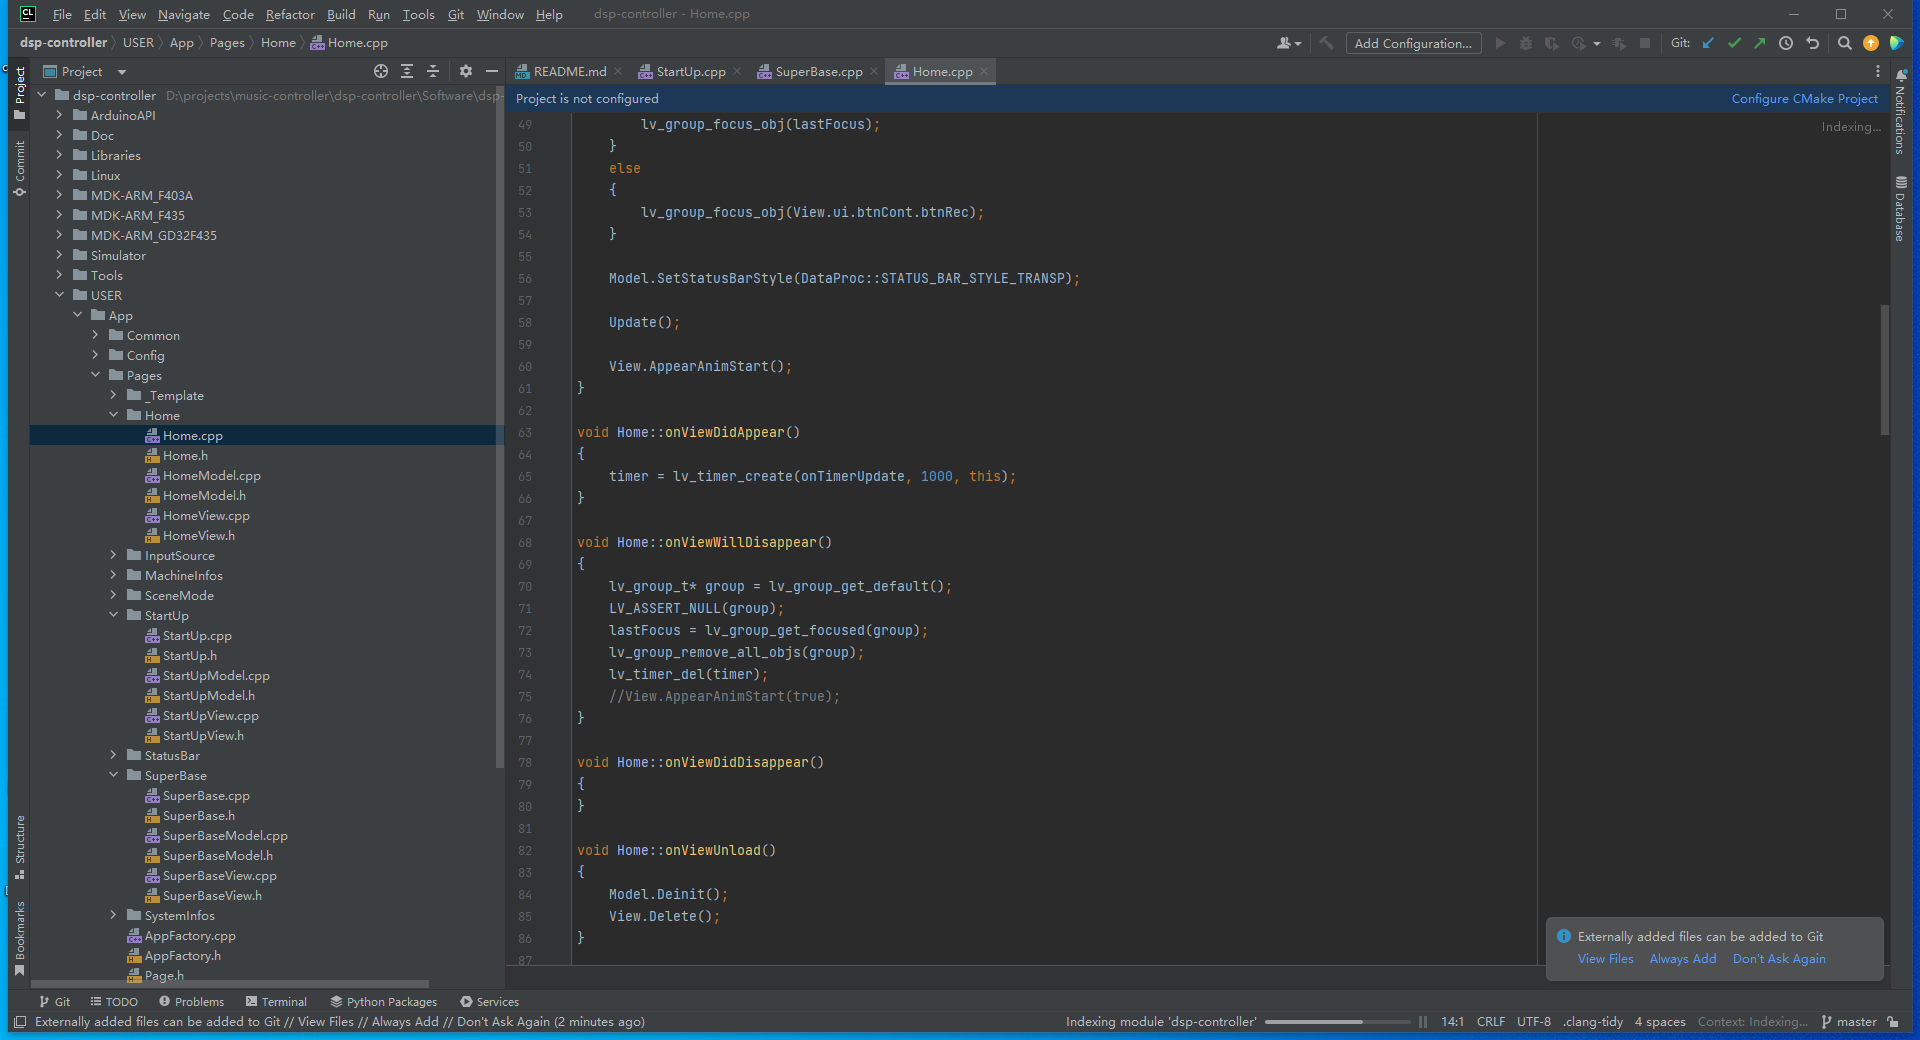The width and height of the screenshot is (1920, 1040).
Task: Expand the ArduinoAPI folder
Action: pyautogui.click(x=59, y=115)
